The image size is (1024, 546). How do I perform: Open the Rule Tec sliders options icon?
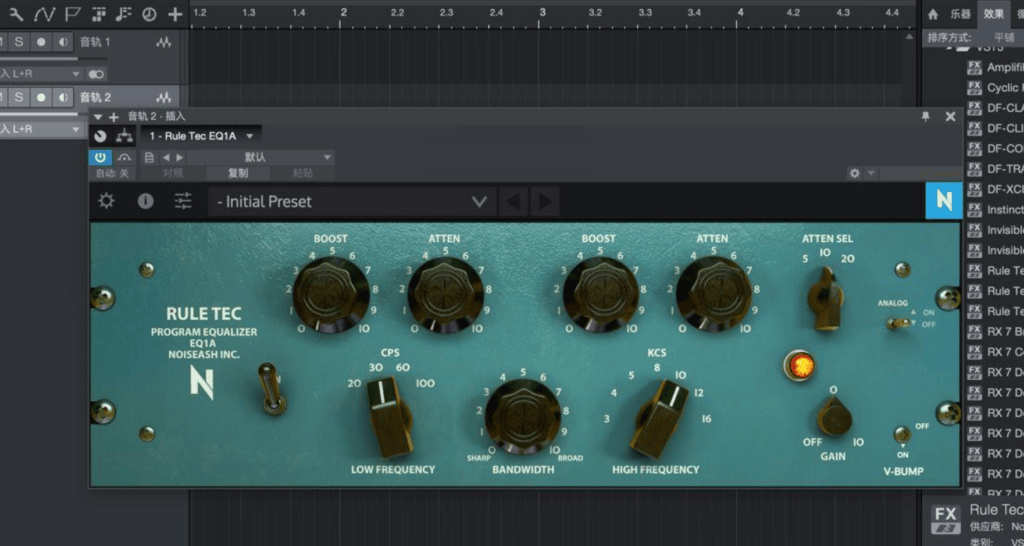184,201
